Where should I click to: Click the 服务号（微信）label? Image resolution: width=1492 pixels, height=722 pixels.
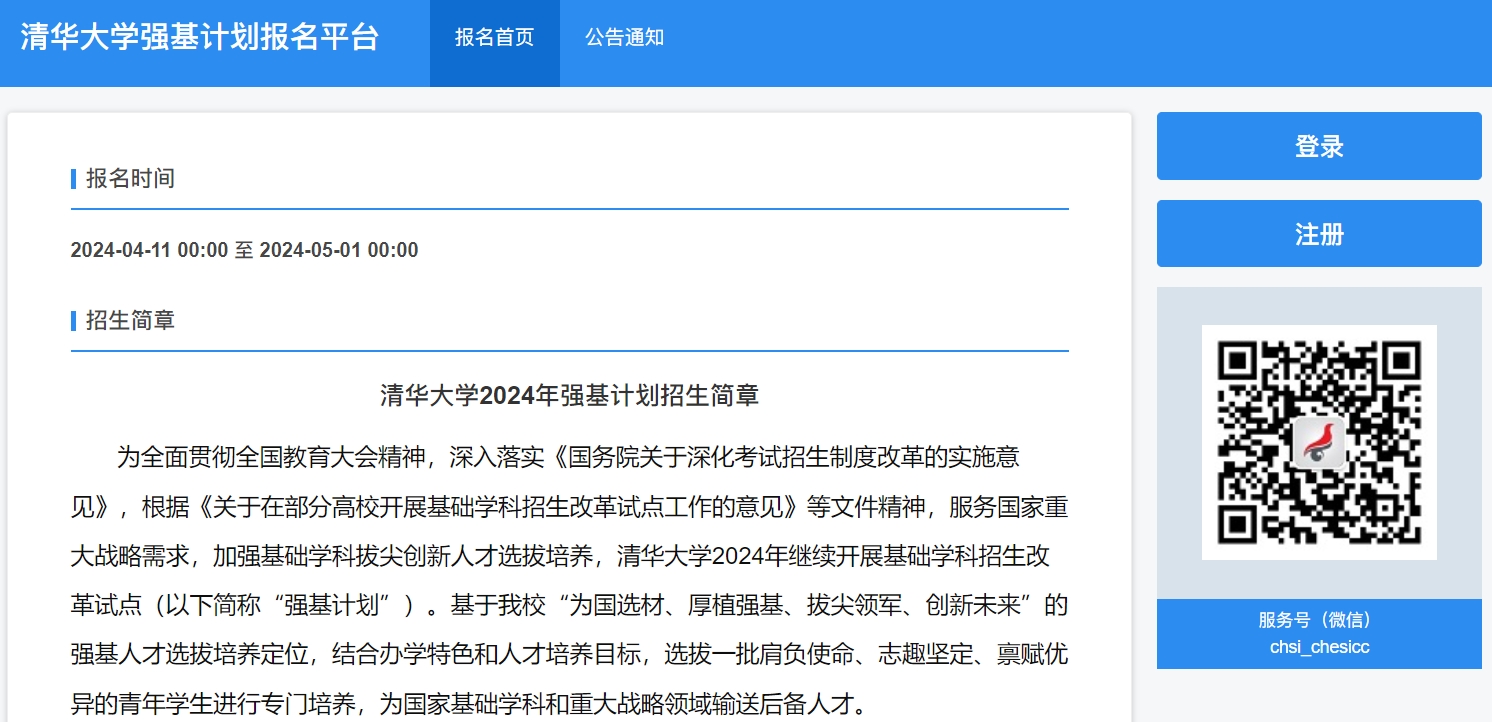pos(1318,620)
